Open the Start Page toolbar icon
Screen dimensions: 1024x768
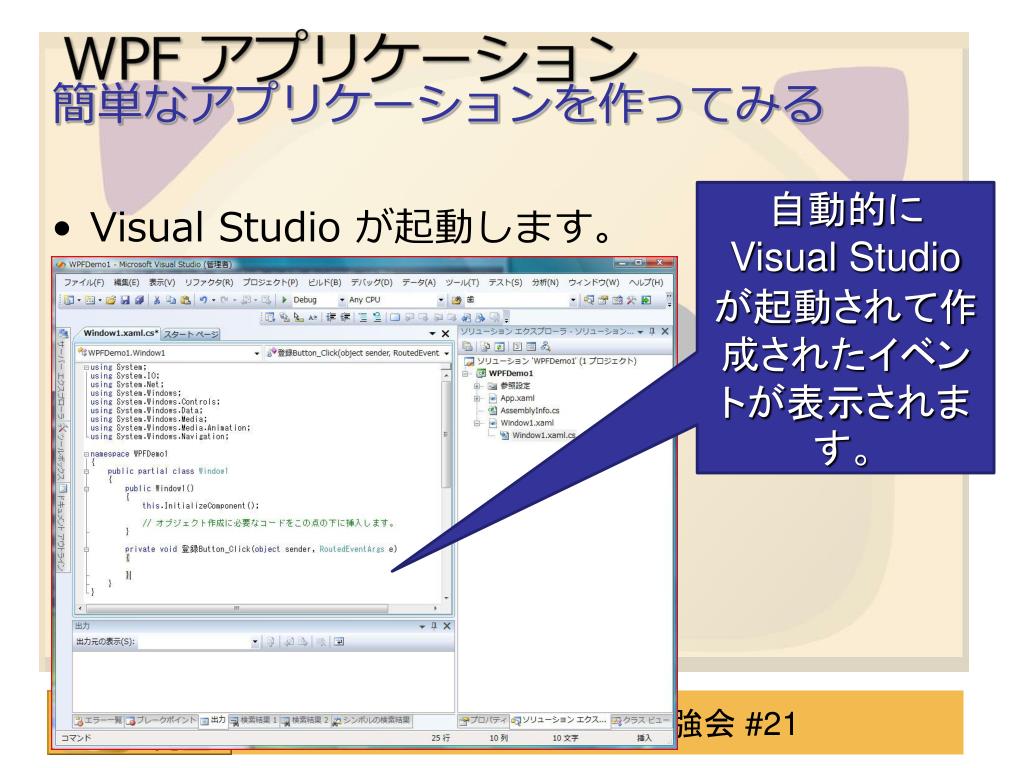pyautogui.click(x=645, y=300)
